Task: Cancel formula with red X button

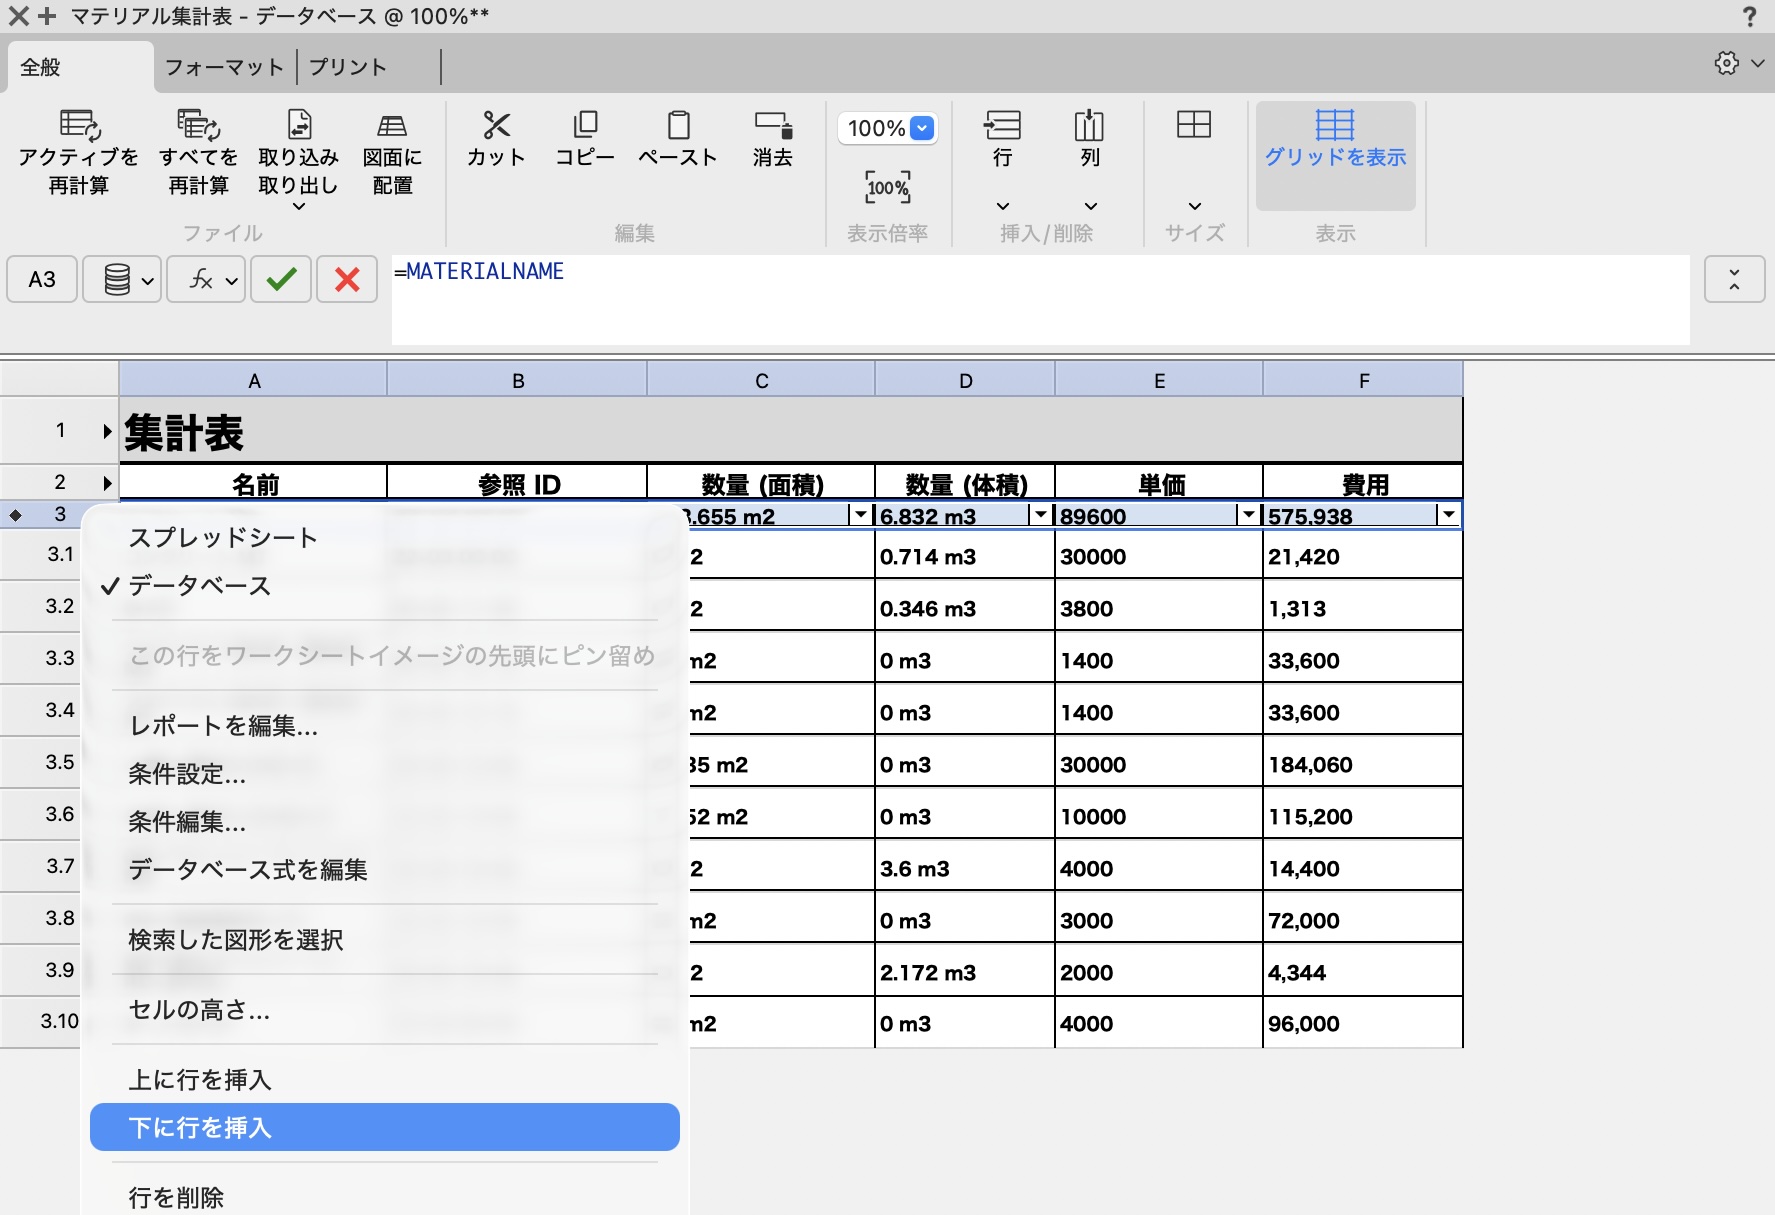Action: (x=347, y=279)
